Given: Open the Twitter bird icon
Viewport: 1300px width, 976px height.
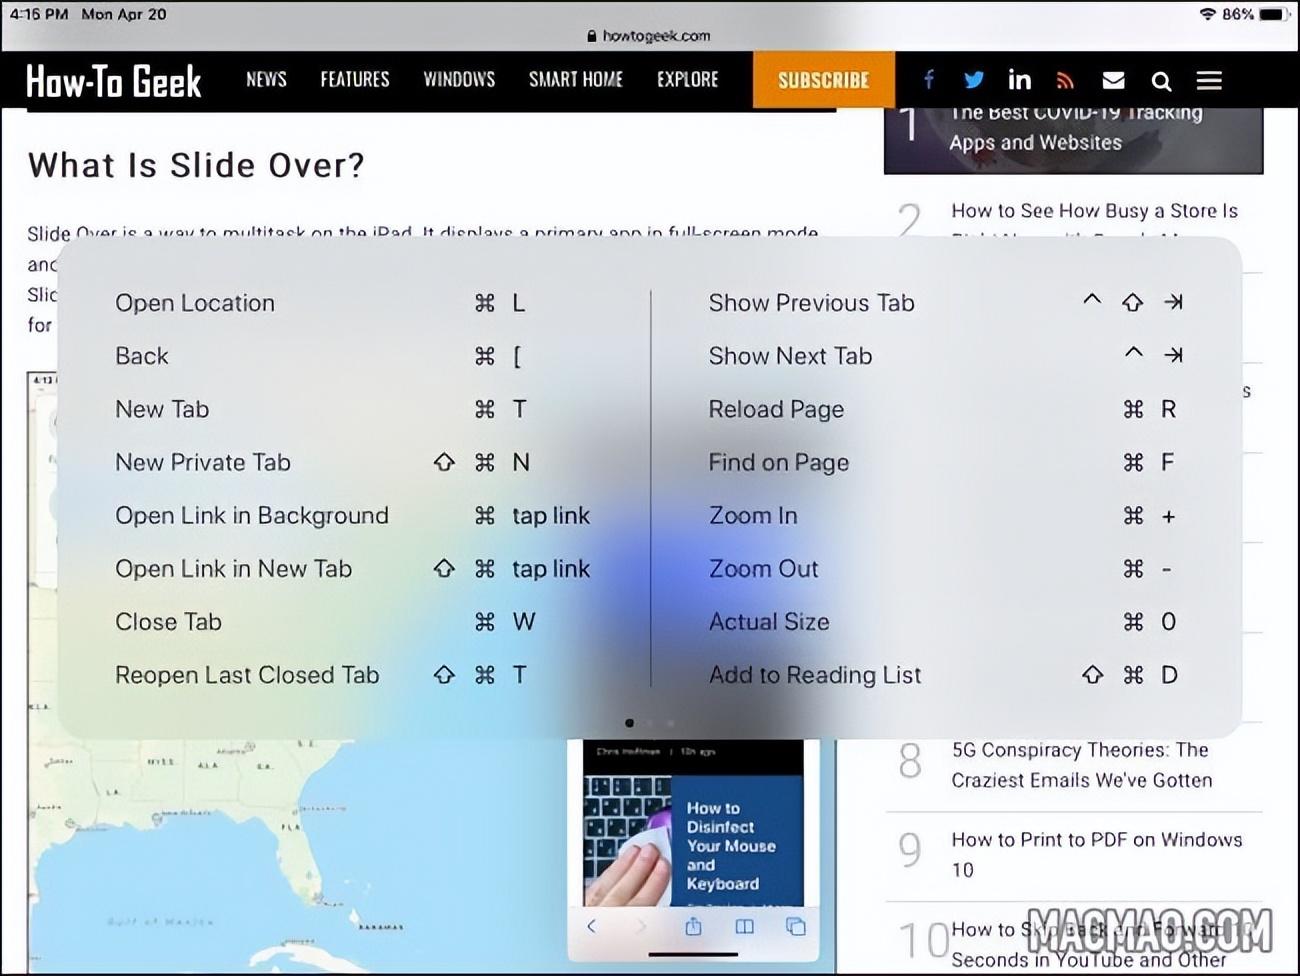Looking at the screenshot, I should [x=973, y=80].
